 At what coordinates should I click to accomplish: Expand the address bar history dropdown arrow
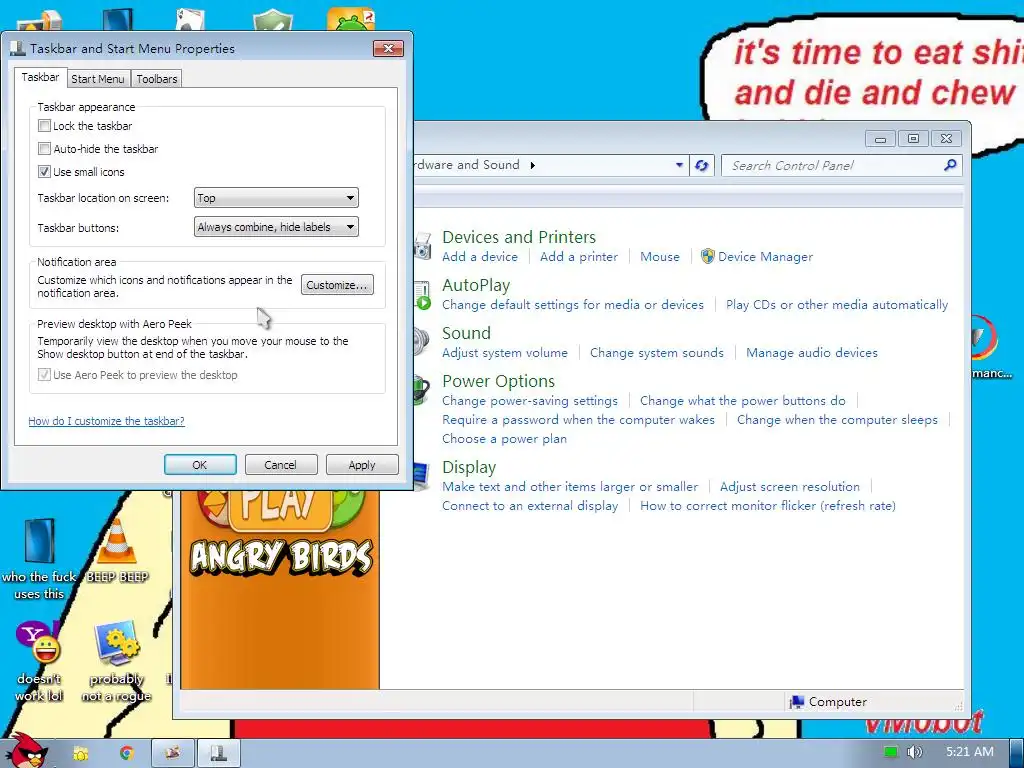point(679,165)
